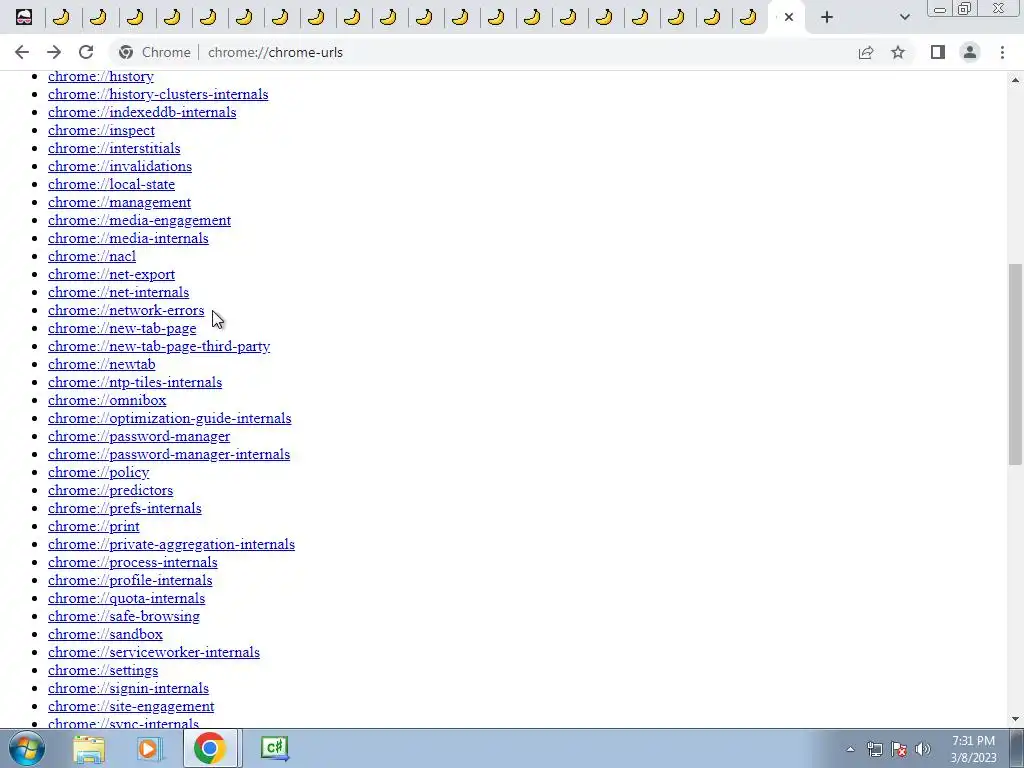Reload the chrome-urls page
The image size is (1024, 768).
86,52
